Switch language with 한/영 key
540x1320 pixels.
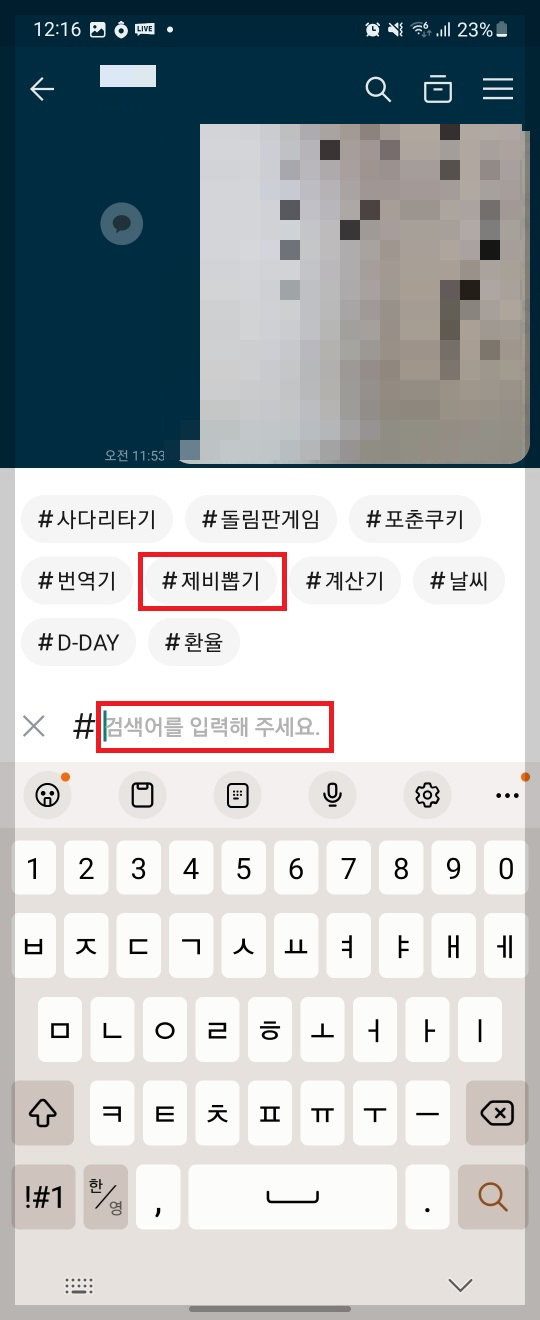pos(106,1195)
